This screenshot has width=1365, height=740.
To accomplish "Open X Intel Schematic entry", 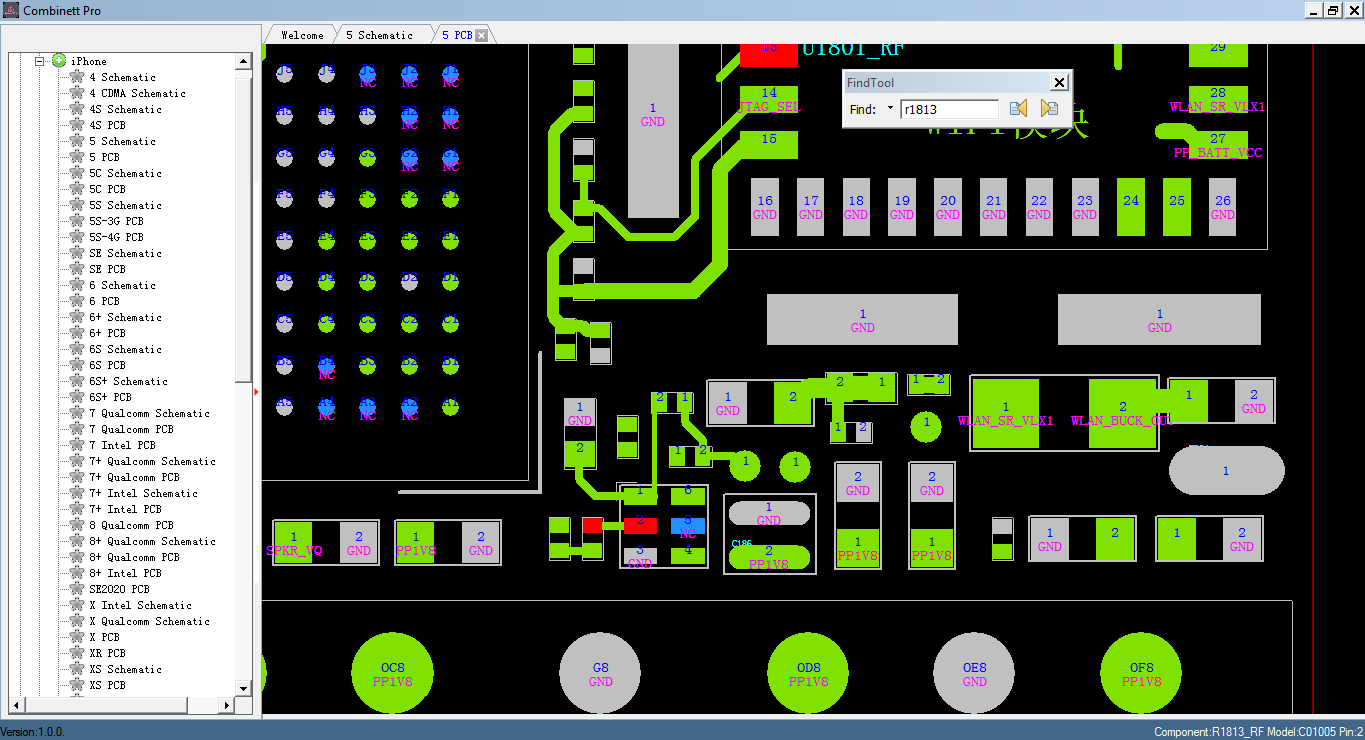I will (x=140, y=605).
